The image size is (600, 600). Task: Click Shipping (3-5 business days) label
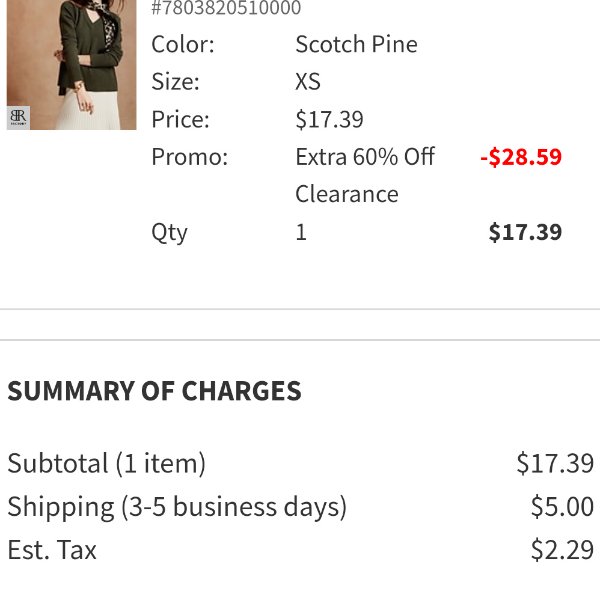177,507
